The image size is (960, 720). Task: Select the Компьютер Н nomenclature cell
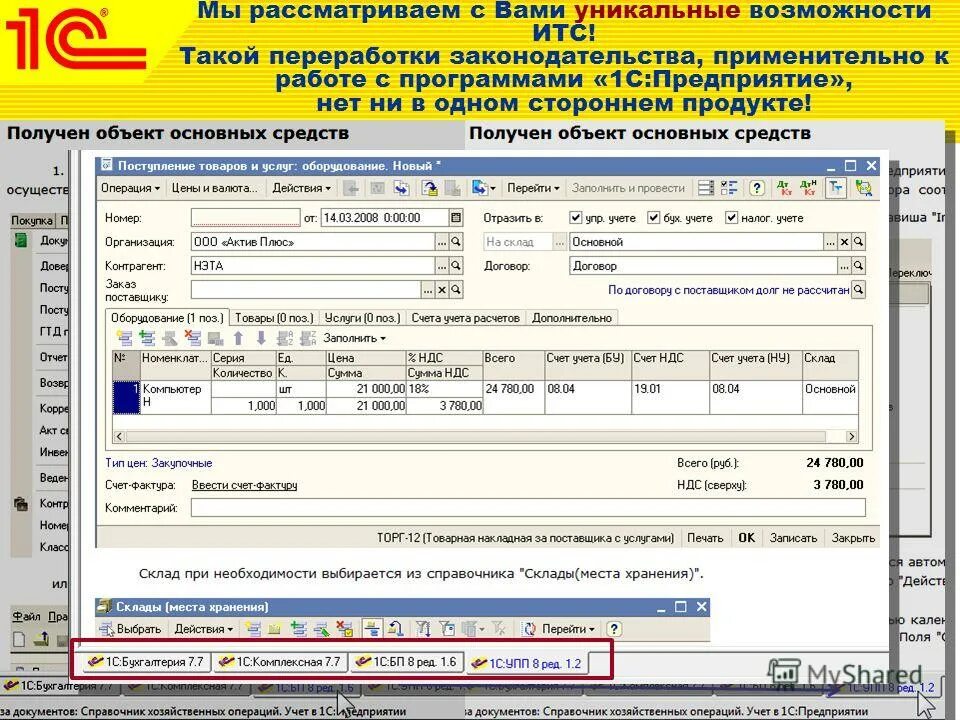pyautogui.click(x=176, y=397)
